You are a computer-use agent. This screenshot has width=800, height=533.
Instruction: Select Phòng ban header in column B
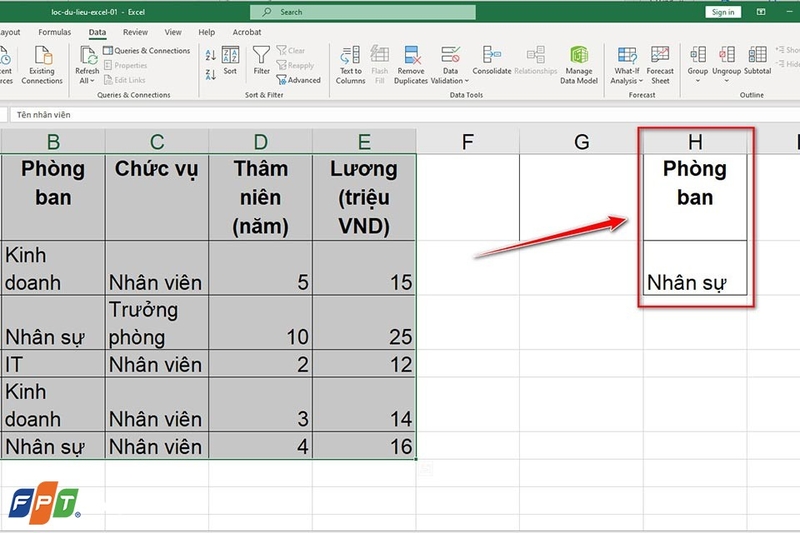[x=53, y=197]
